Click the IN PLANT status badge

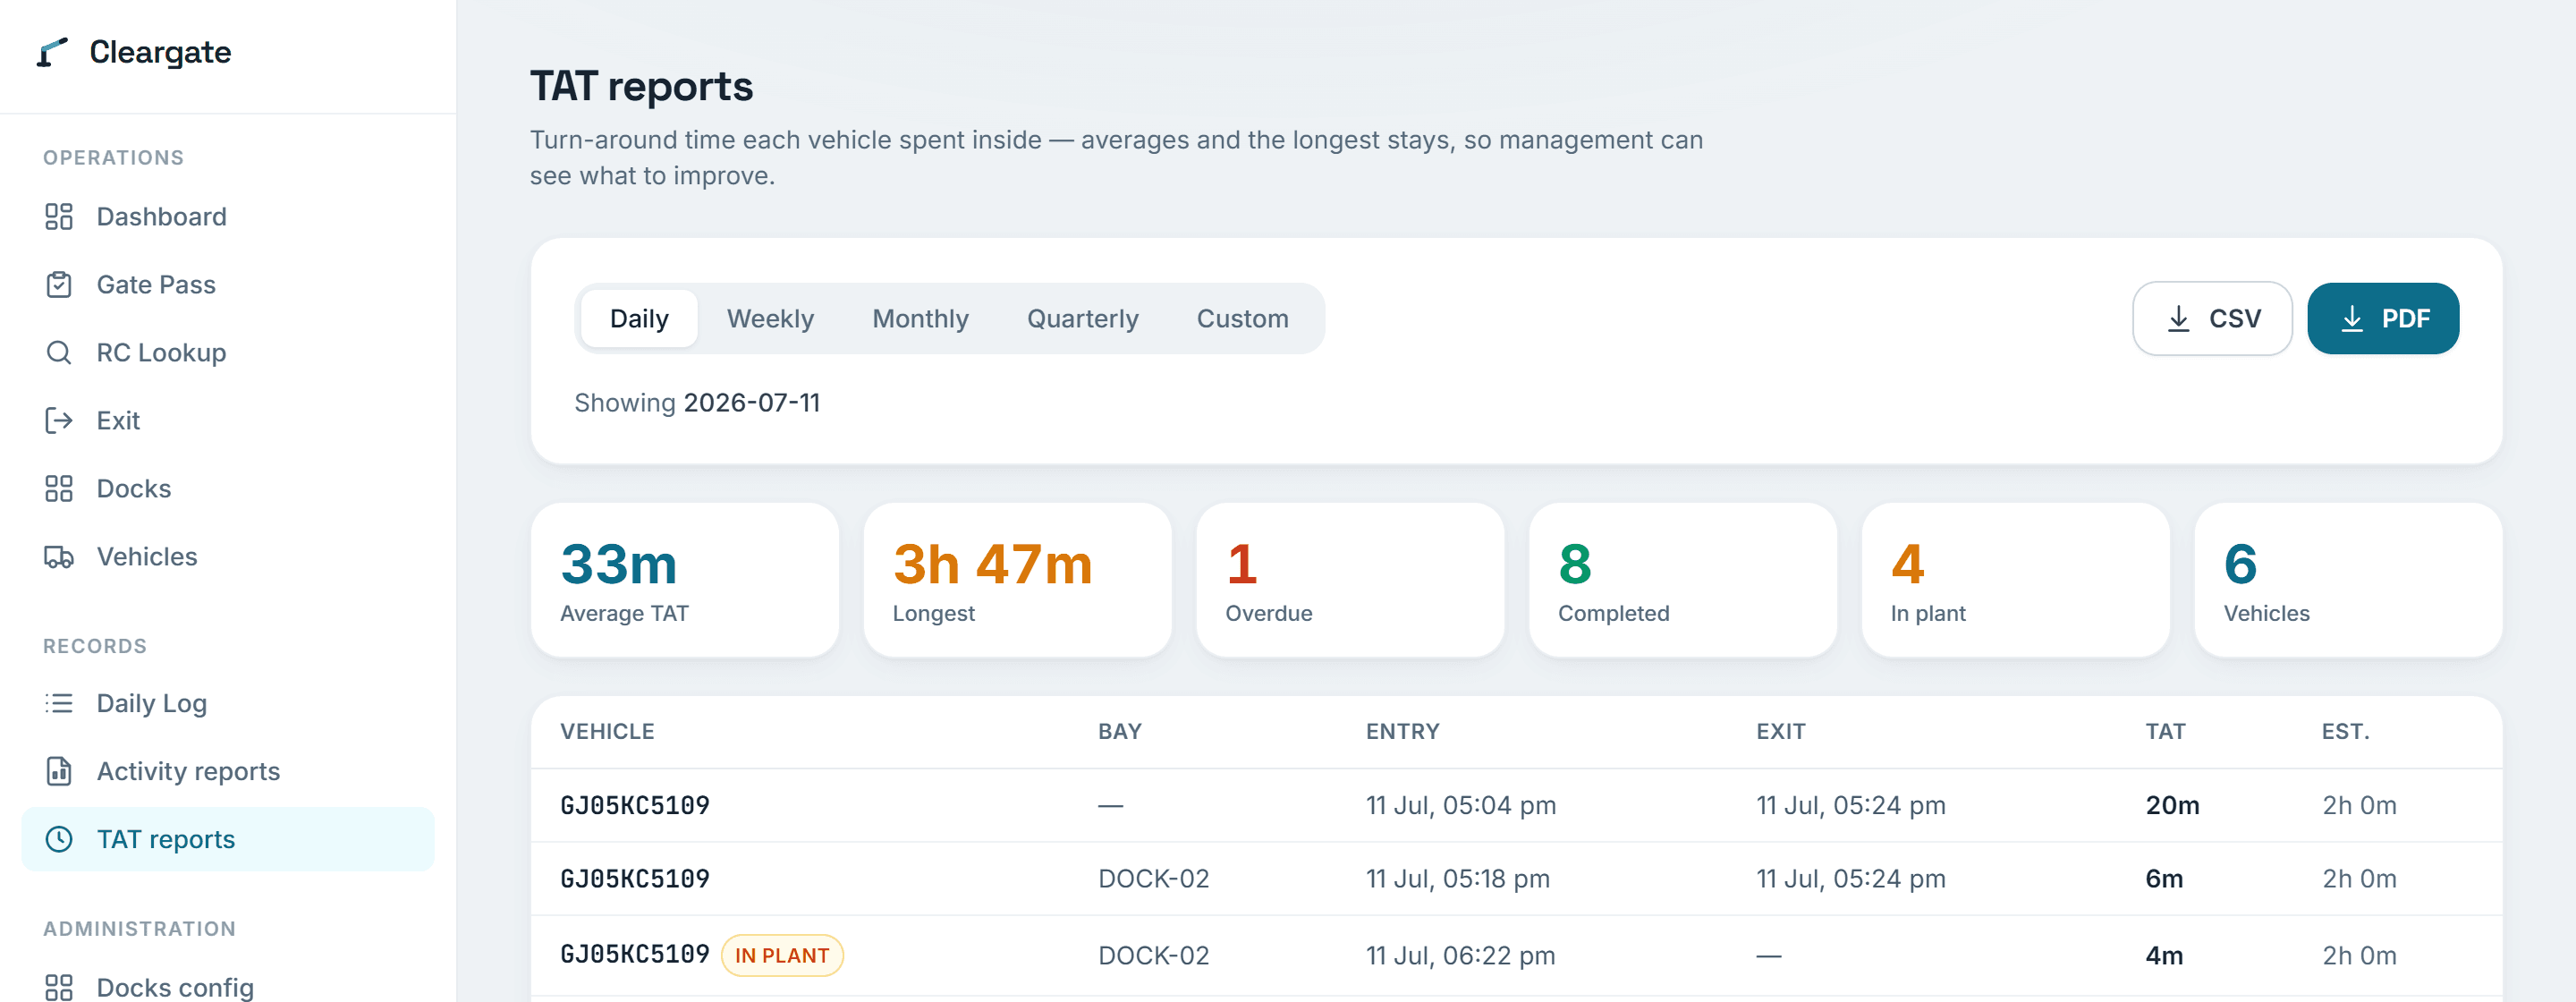782,956
